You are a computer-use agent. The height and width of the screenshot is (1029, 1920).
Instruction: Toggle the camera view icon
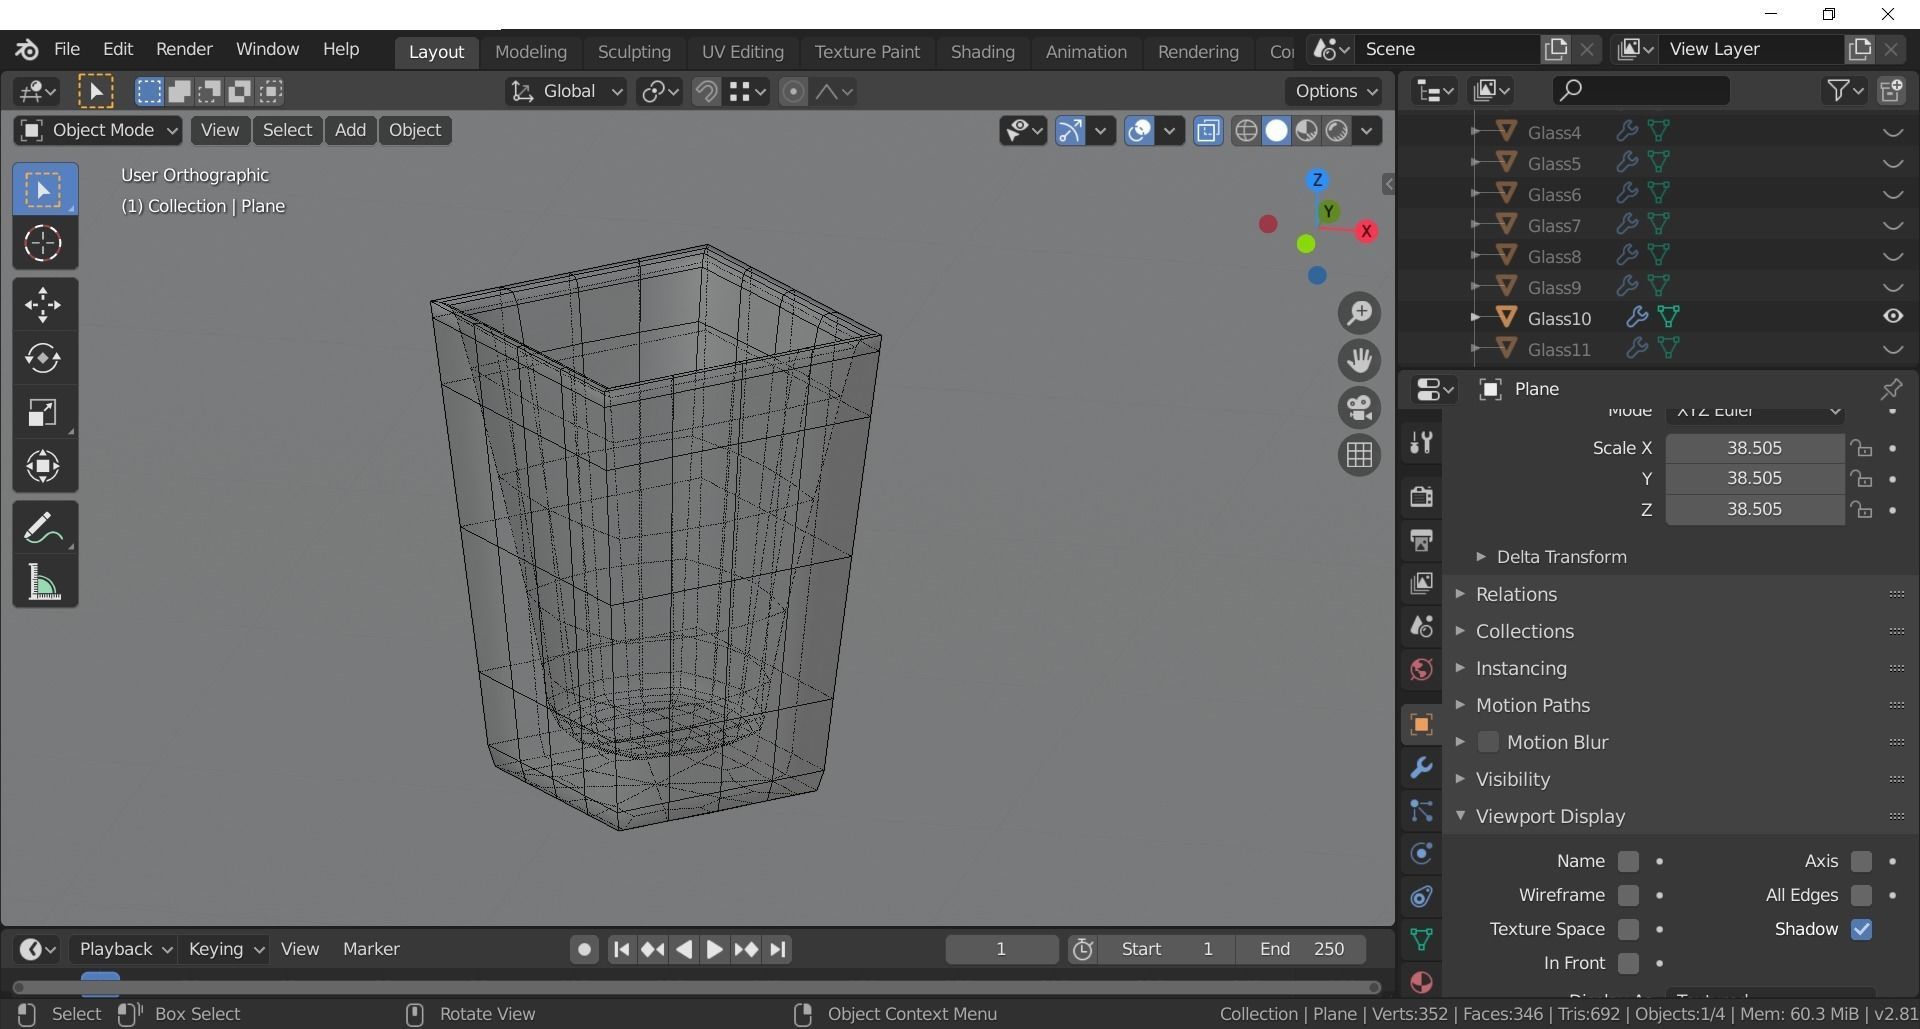1359,408
